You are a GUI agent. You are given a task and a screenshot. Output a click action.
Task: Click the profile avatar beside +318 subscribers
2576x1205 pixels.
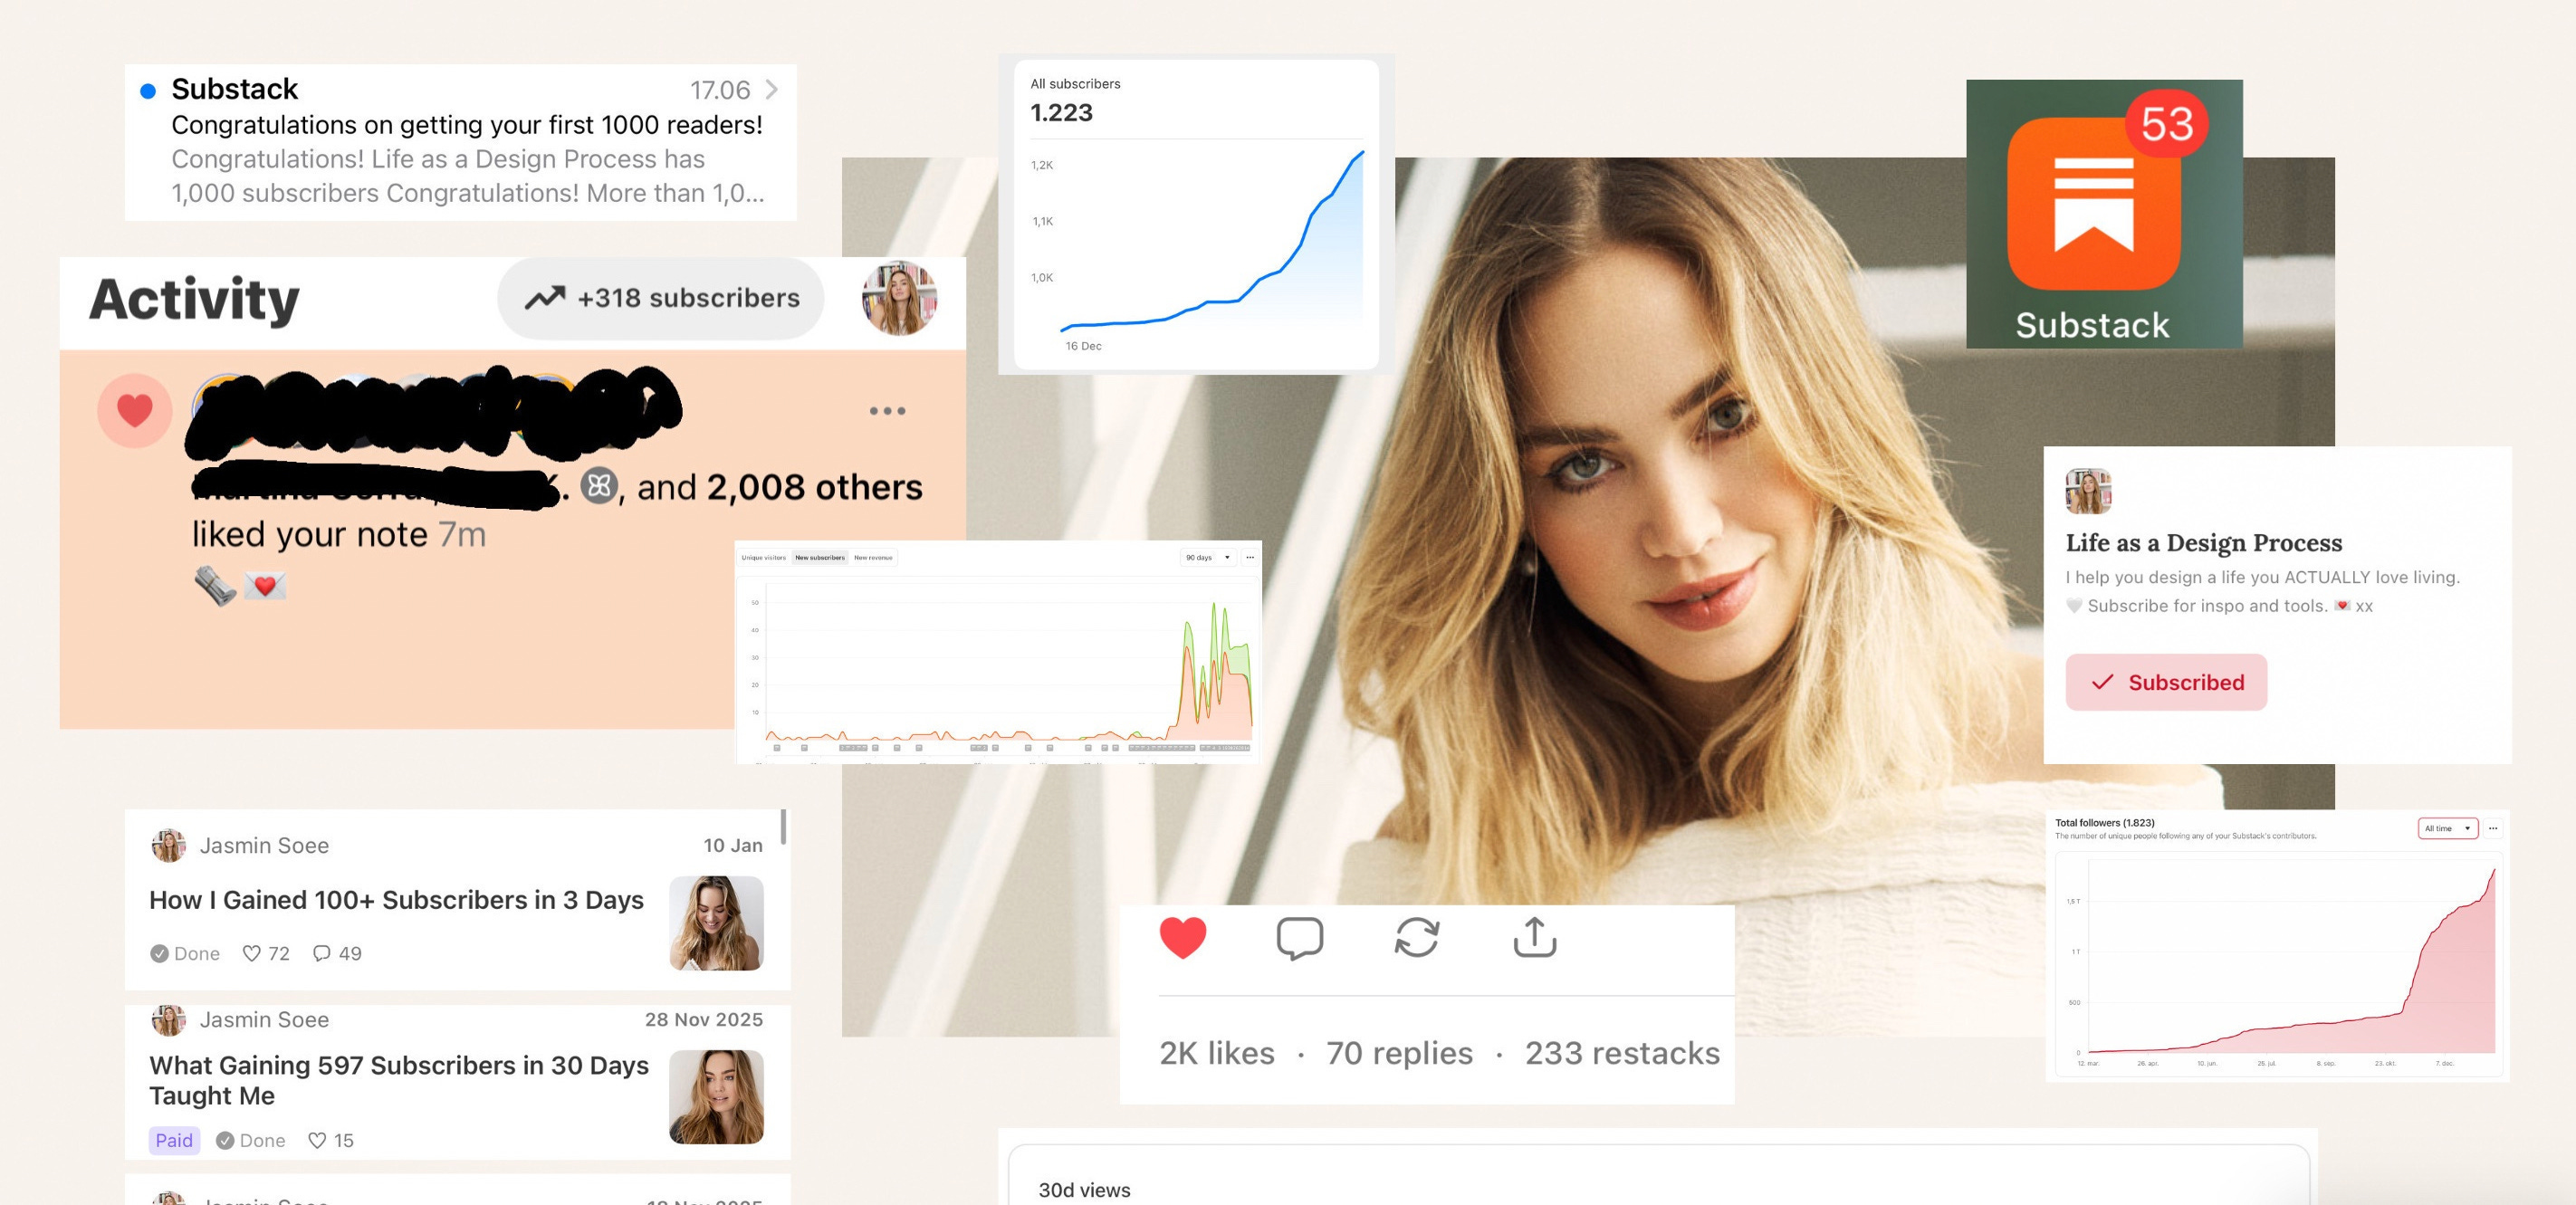coord(899,298)
